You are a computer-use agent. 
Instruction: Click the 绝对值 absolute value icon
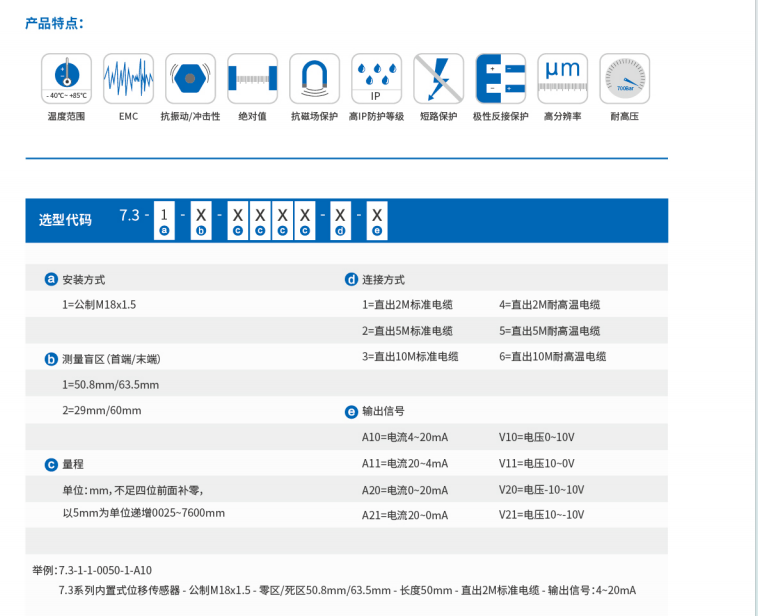tap(252, 78)
